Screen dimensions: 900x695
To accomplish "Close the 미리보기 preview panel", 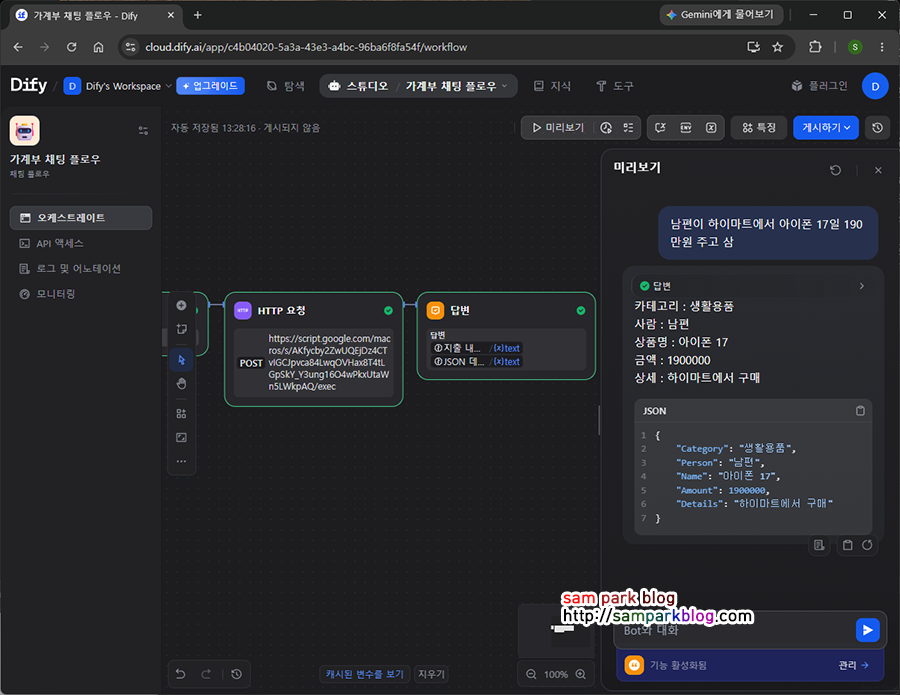I will (878, 170).
